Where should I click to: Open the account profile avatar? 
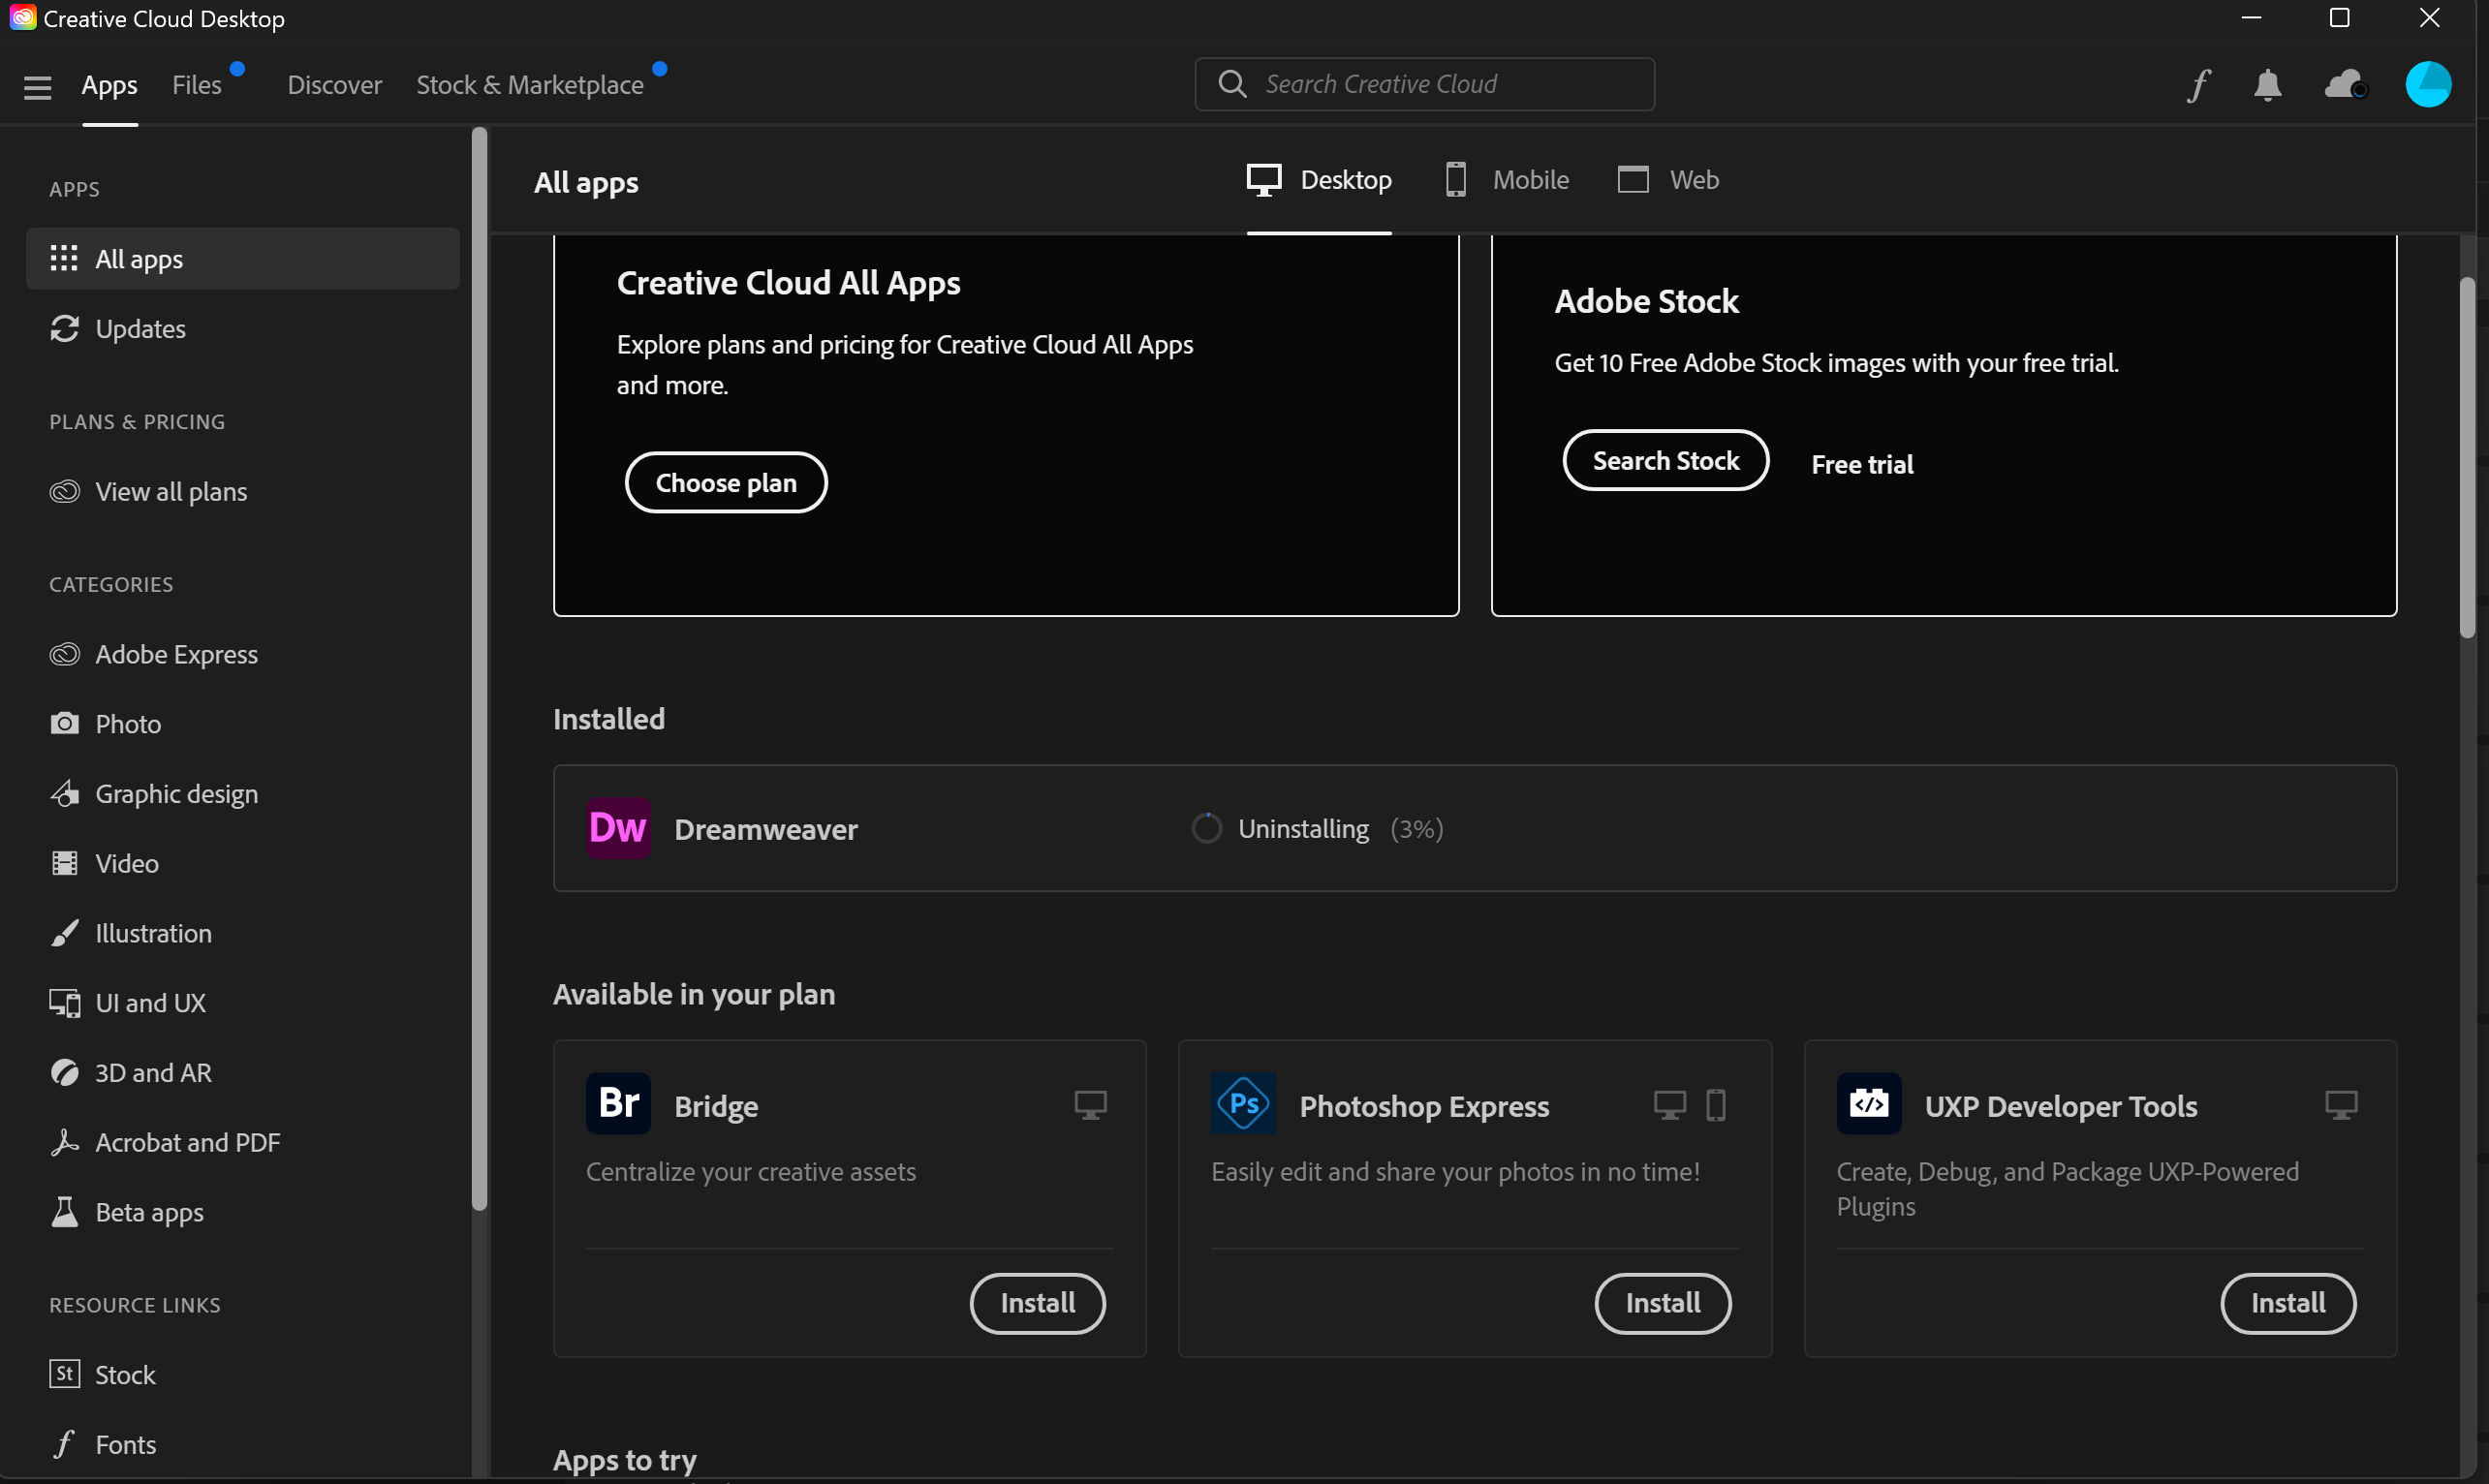2427,85
